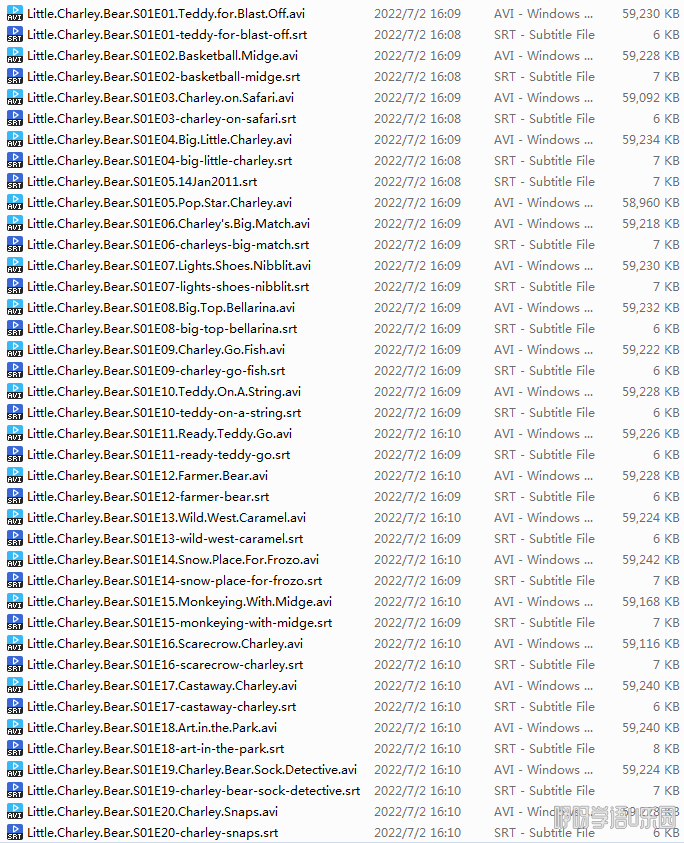Select file name Little.Charley.Bear.S01E19.Charley.Bear.Sock.Detective.avi
The width and height of the screenshot is (684, 843).
(192, 769)
